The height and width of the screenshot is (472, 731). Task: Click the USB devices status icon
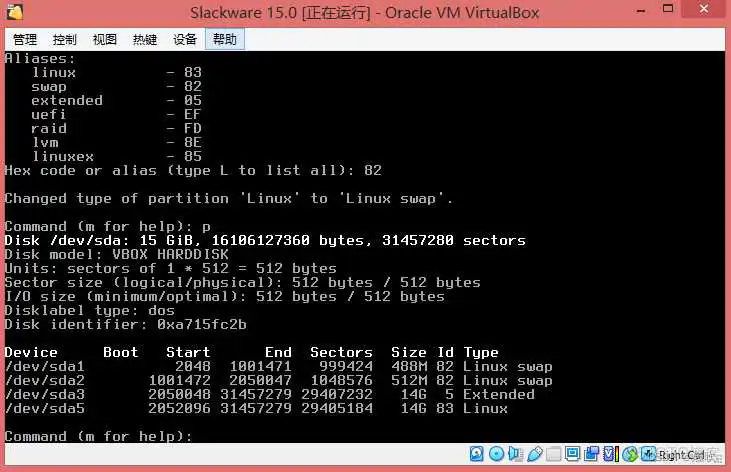tap(535, 453)
